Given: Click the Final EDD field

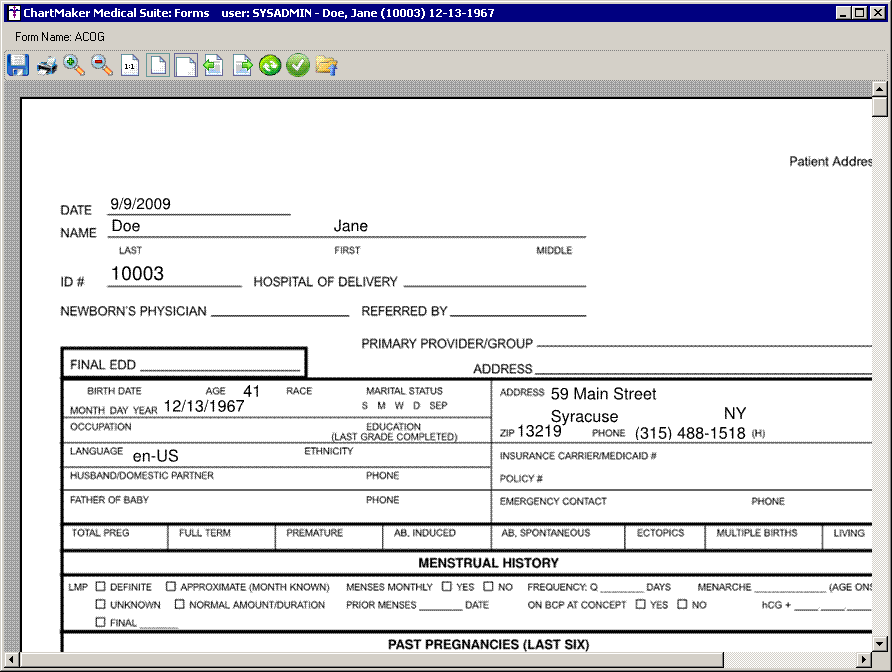Looking at the screenshot, I should coord(218,365).
